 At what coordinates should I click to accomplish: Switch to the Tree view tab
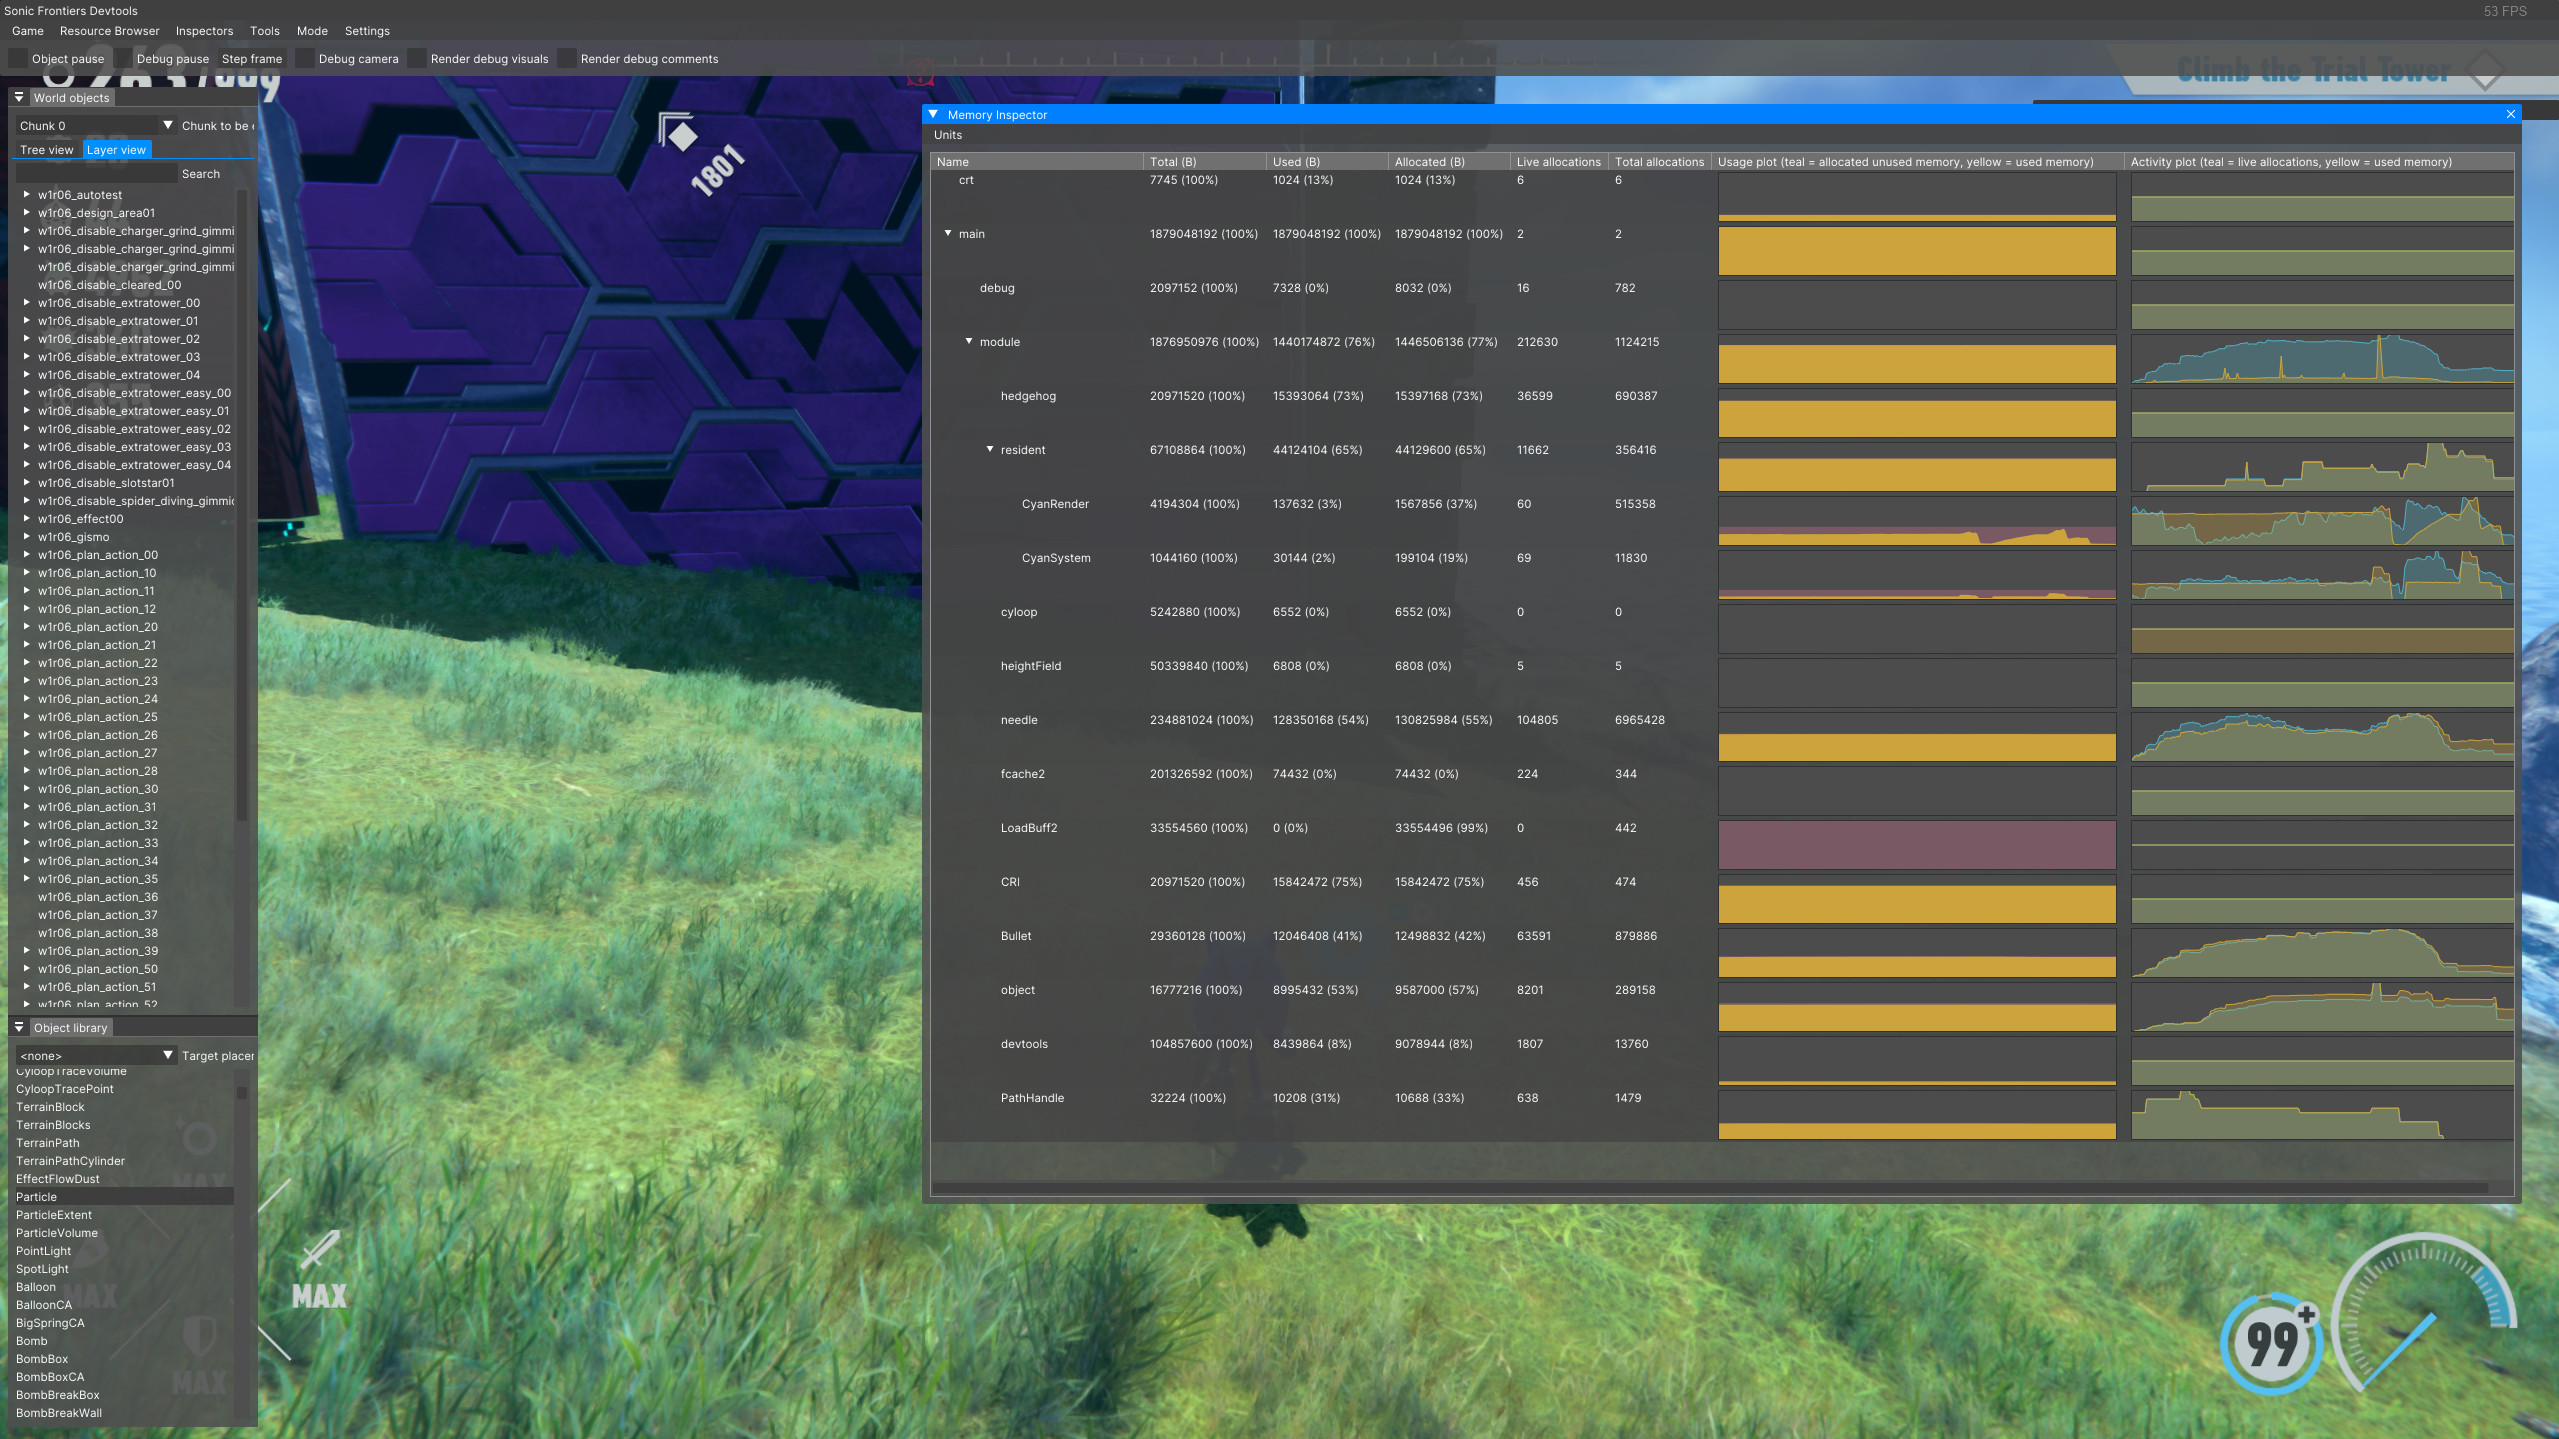click(46, 149)
